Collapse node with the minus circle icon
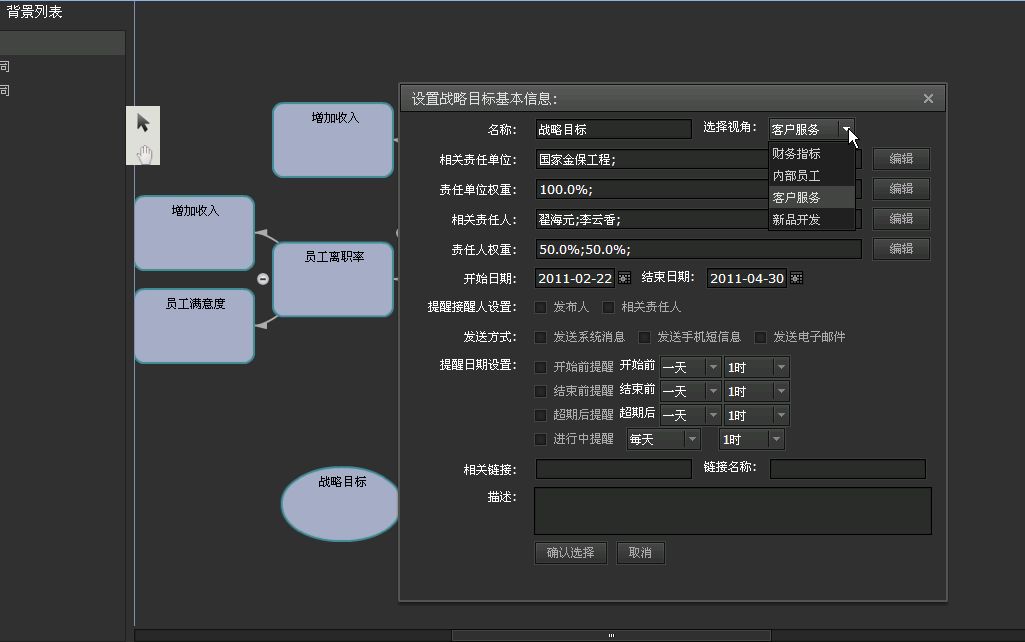This screenshot has width=1025, height=642. point(263,279)
